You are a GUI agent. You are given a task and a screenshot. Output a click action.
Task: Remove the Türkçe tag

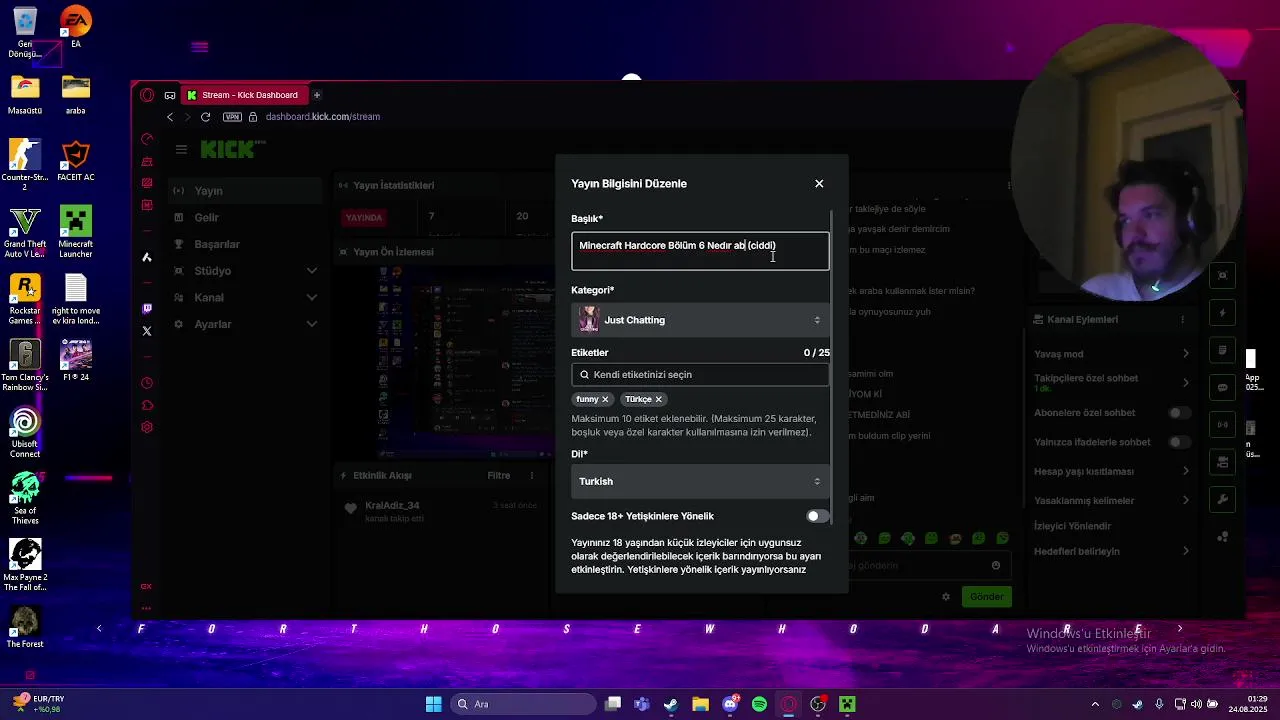click(659, 399)
